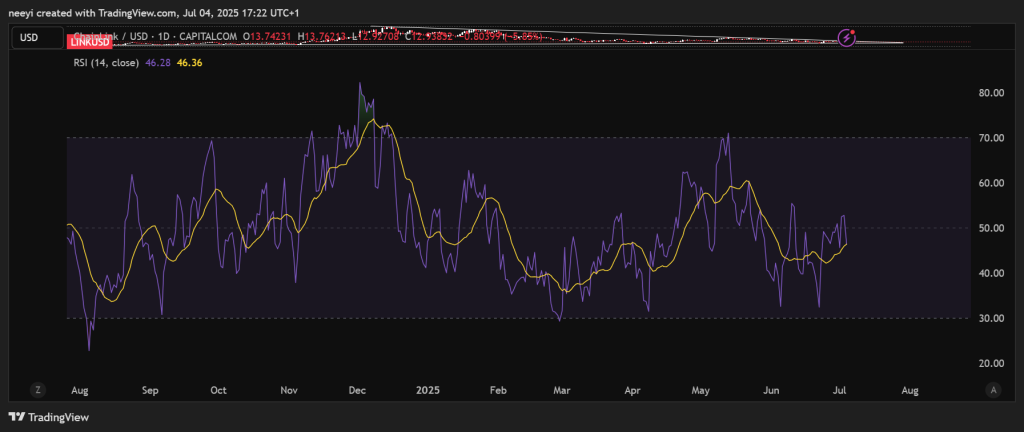Image resolution: width=1024 pixels, height=432 pixels.
Task: Click the purple lightning flash icon
Action: click(847, 38)
